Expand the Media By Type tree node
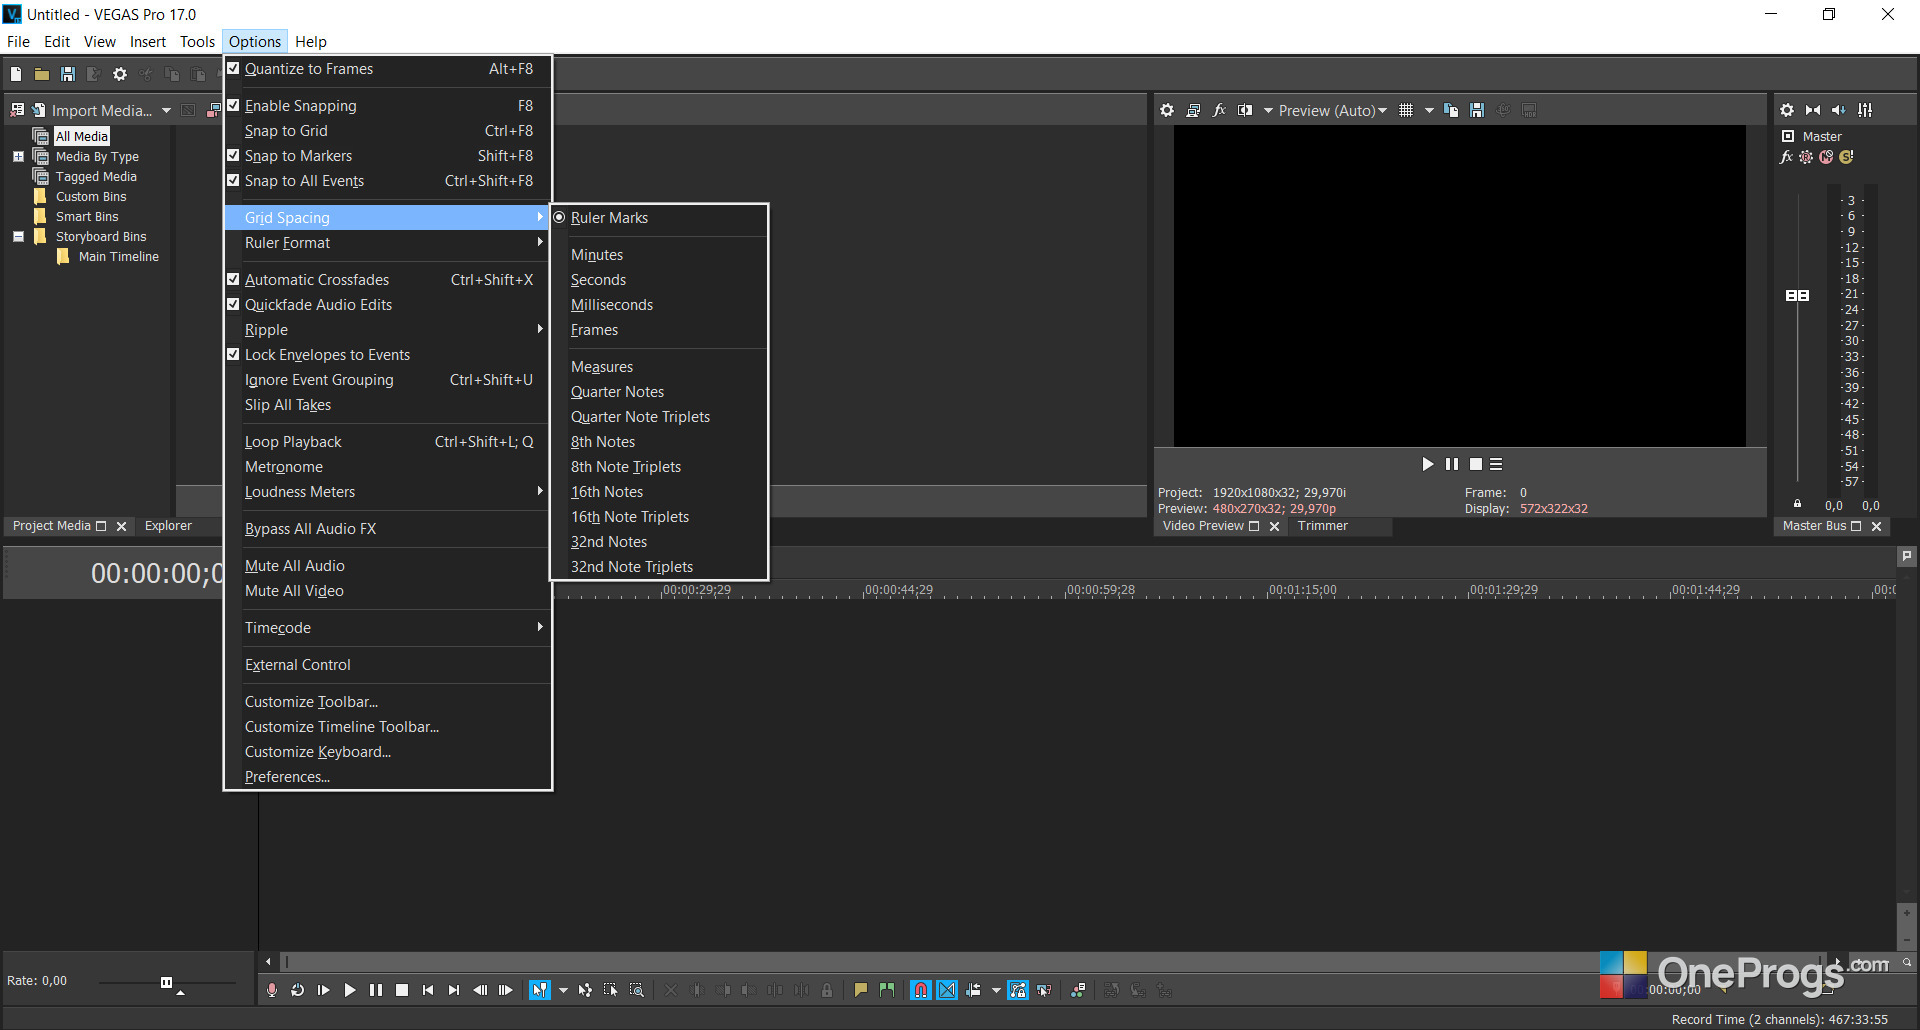Image resolution: width=1920 pixels, height=1030 pixels. coord(18,157)
